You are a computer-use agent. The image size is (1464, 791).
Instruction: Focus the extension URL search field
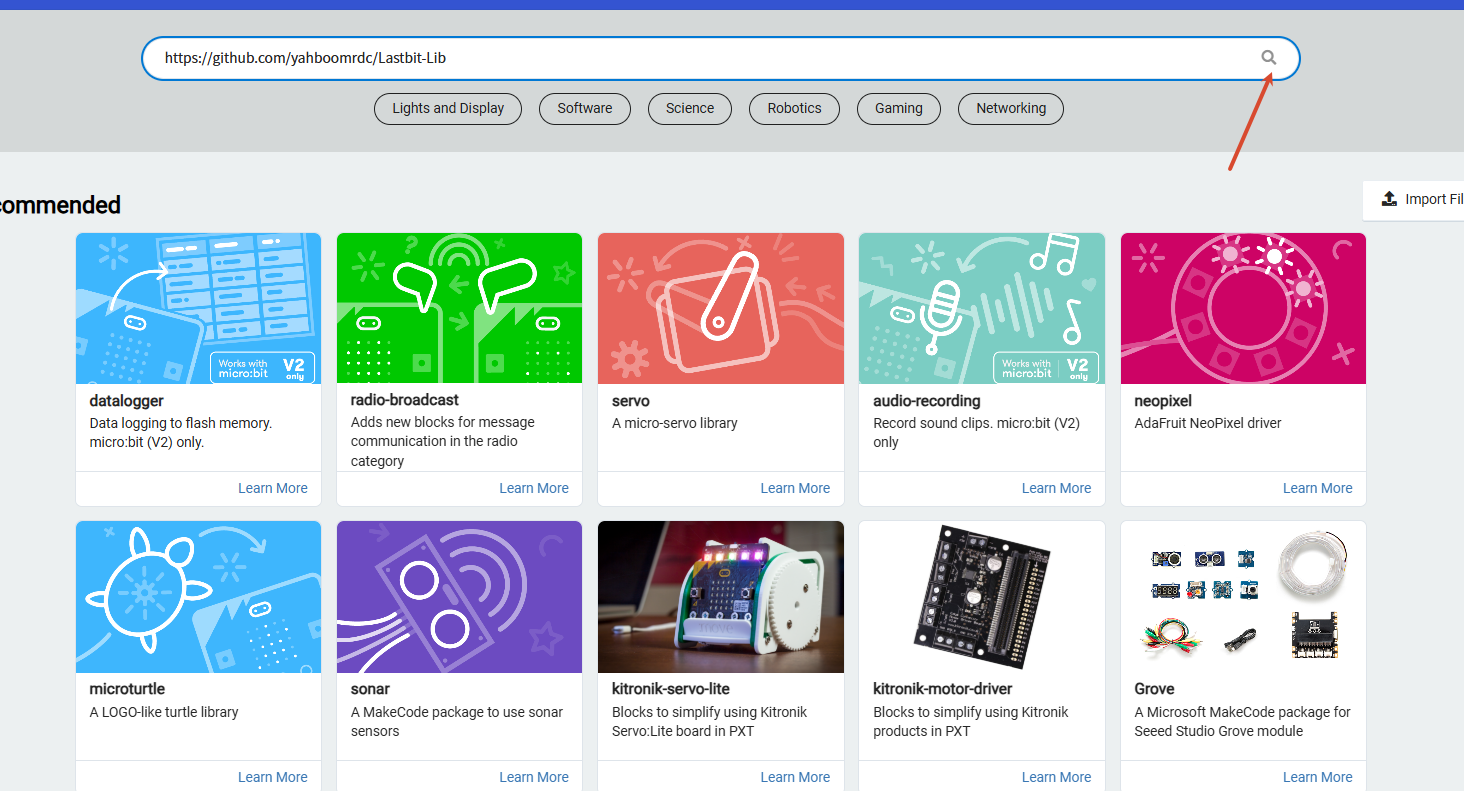(720, 58)
